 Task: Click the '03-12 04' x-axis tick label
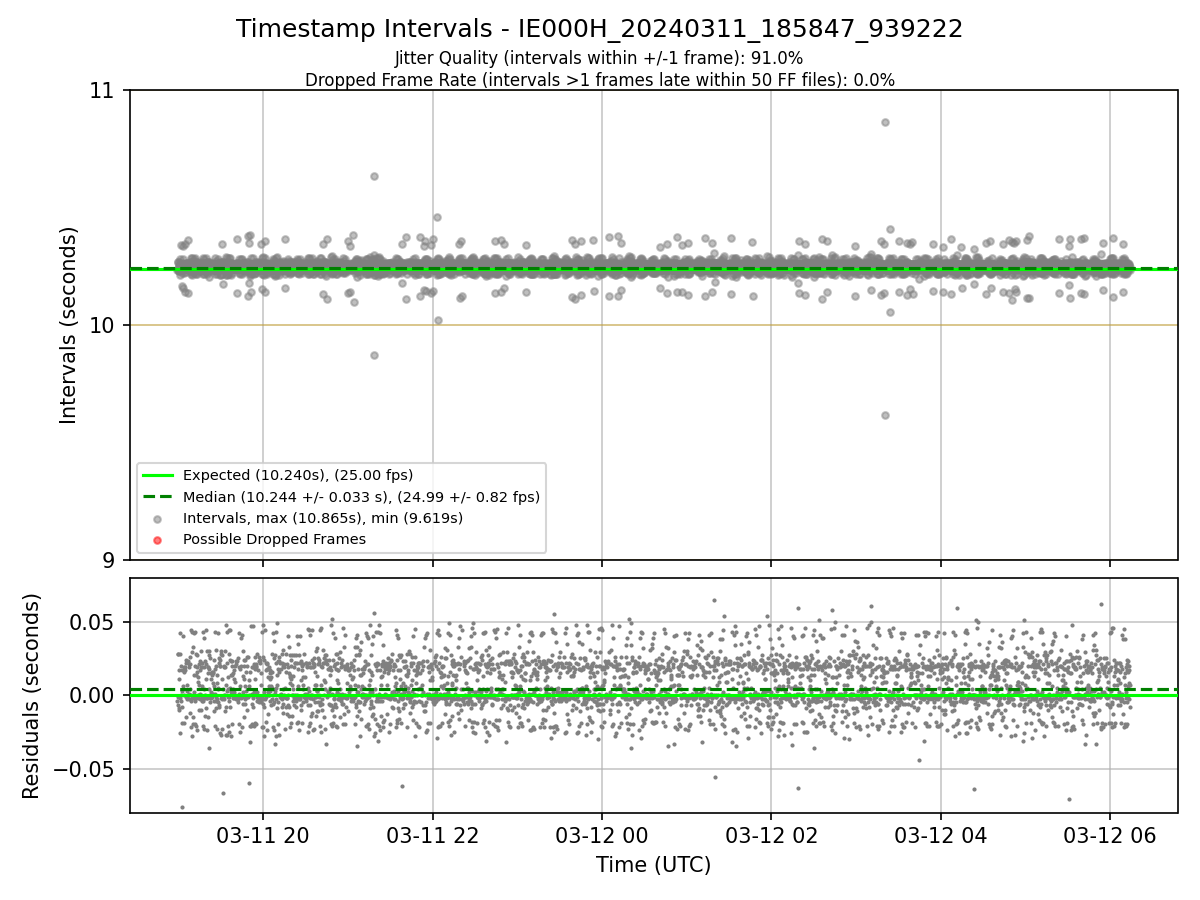pyautogui.click(x=940, y=835)
